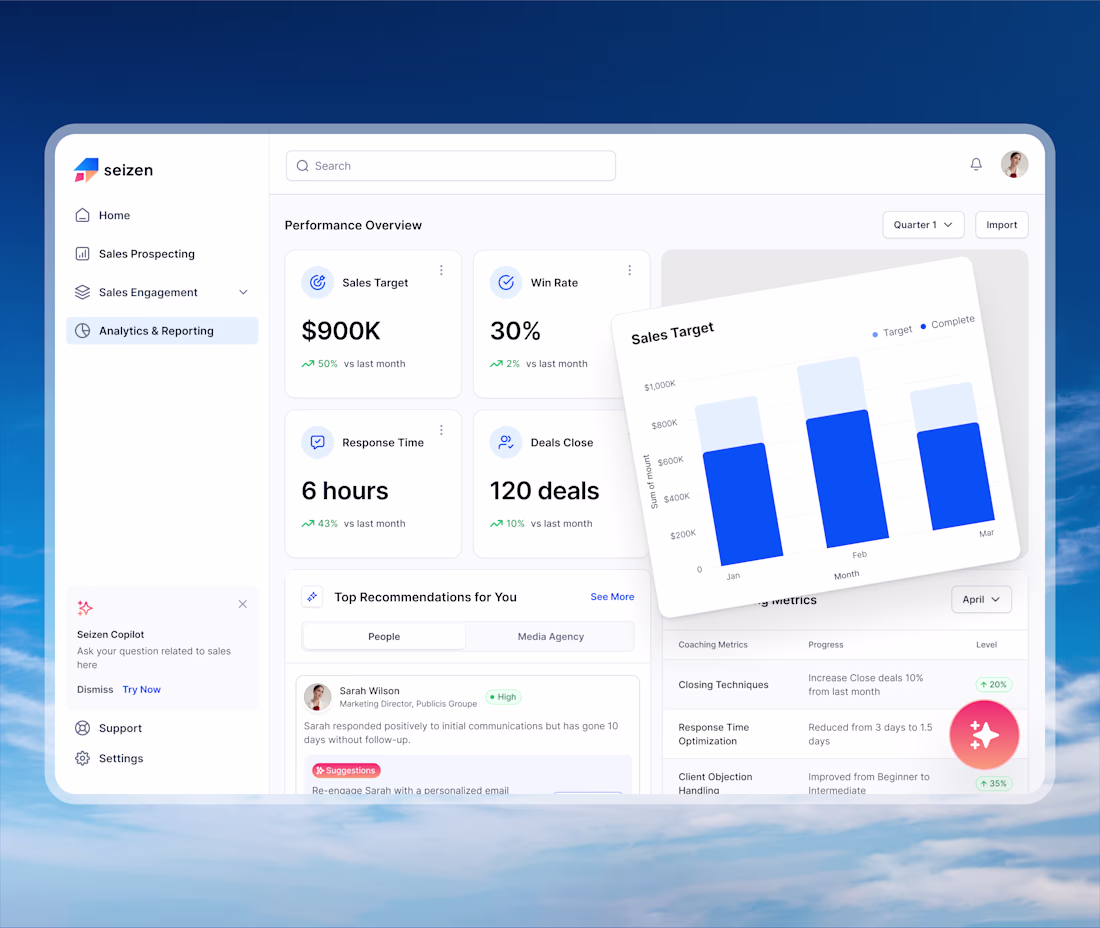Click the Response Time chat icon
1100x928 pixels.
(318, 443)
